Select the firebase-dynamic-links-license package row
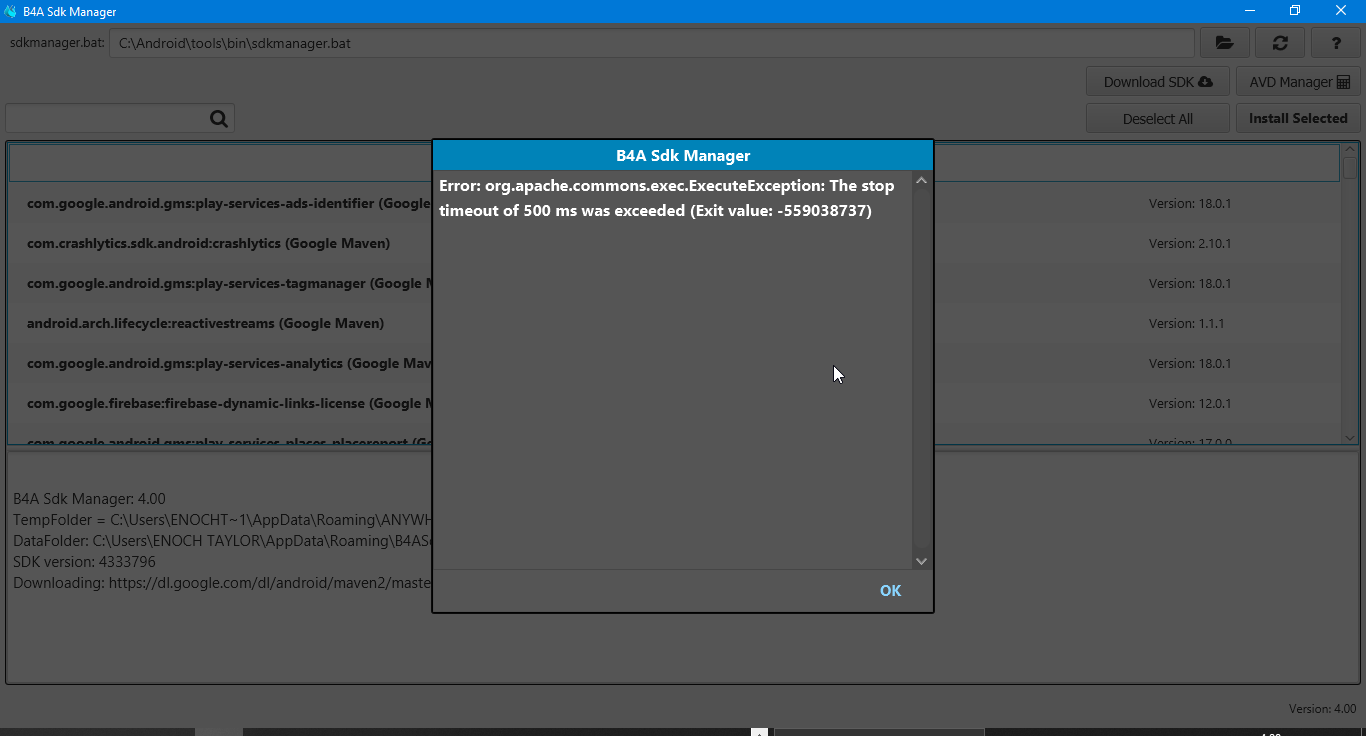 point(675,403)
